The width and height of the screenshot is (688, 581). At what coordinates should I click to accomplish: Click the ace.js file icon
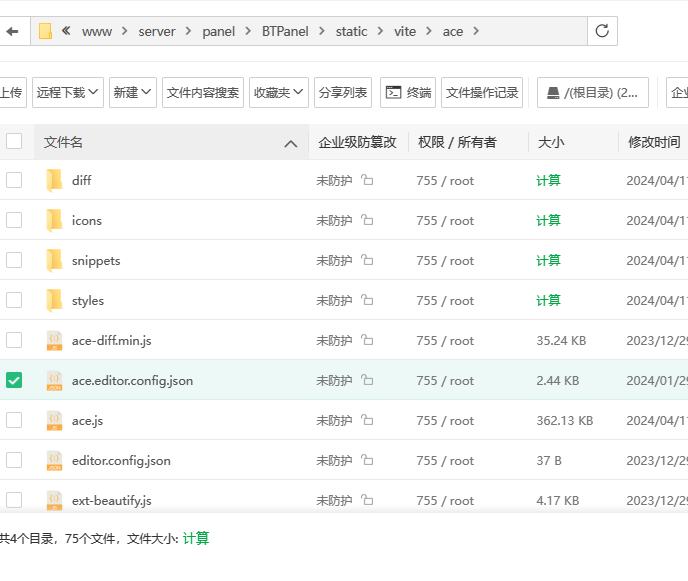[x=54, y=420]
